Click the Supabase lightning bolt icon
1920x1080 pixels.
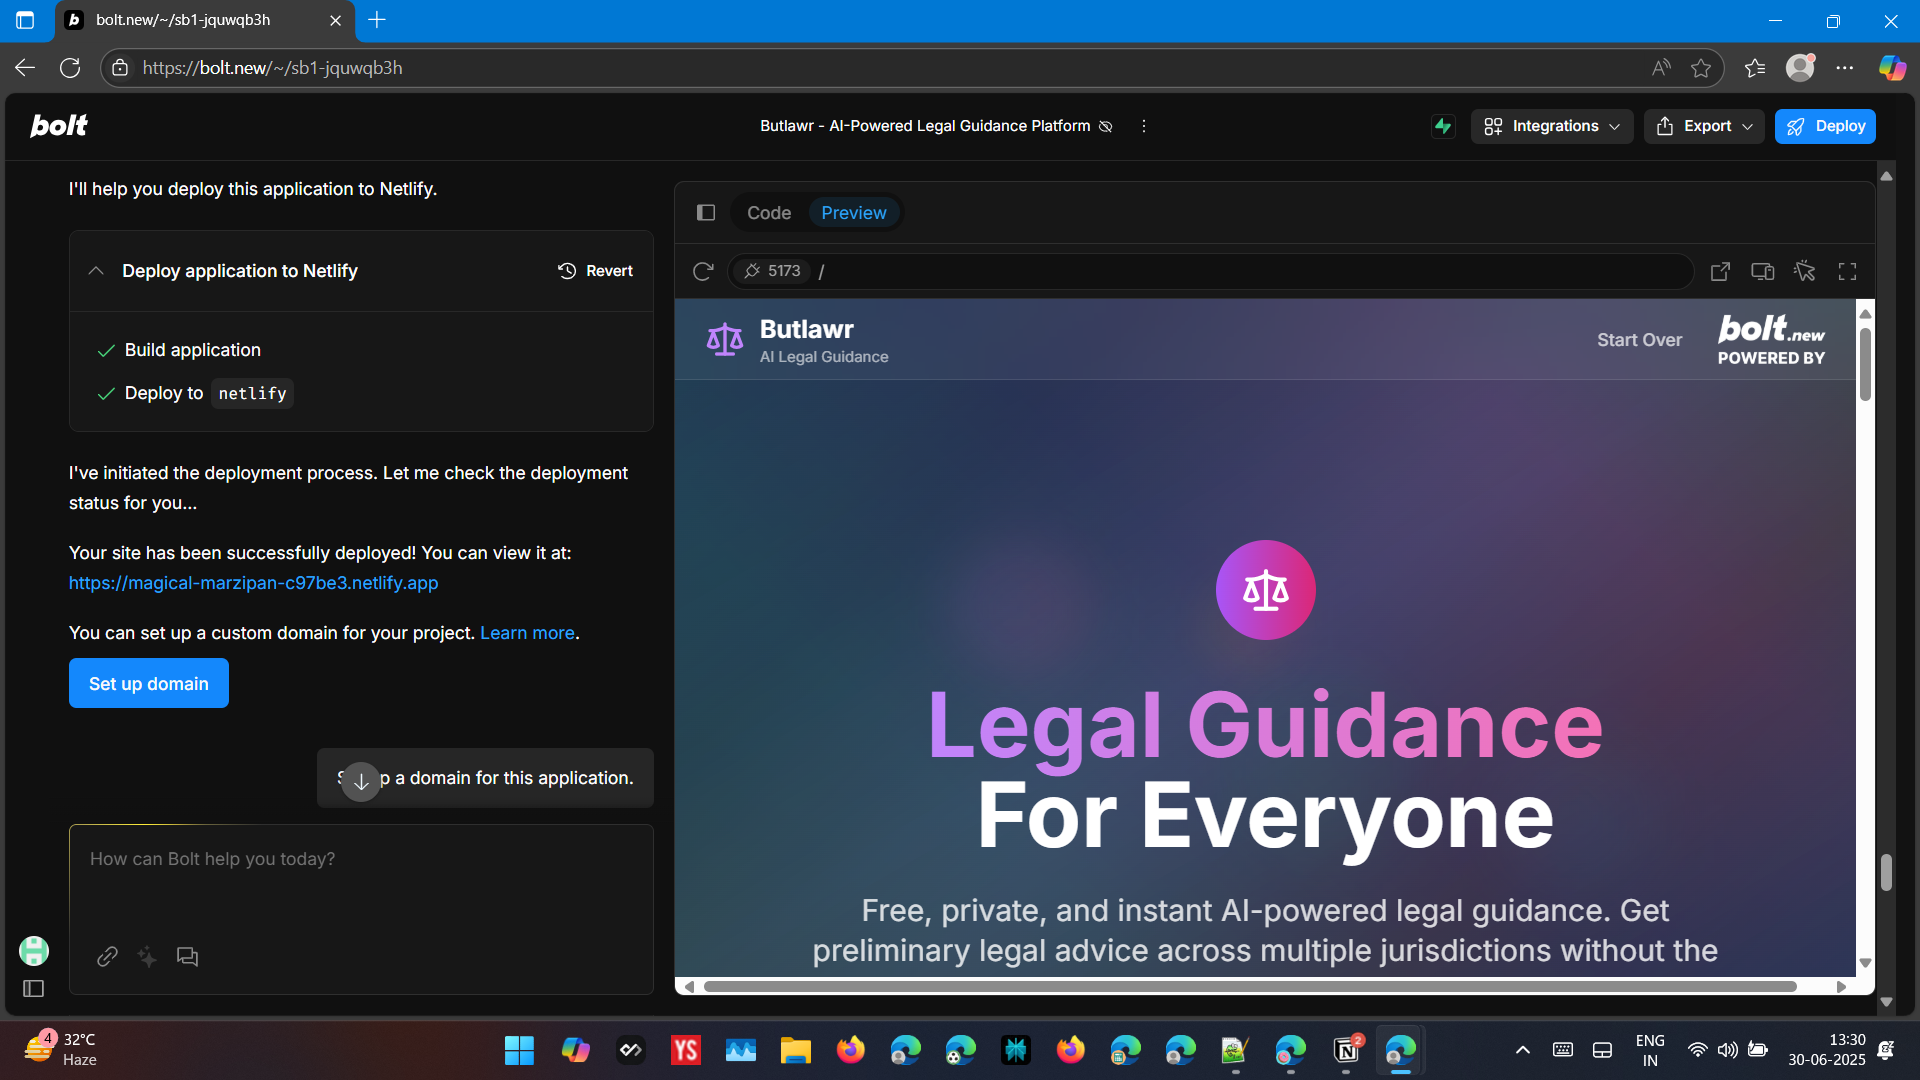click(x=1442, y=126)
